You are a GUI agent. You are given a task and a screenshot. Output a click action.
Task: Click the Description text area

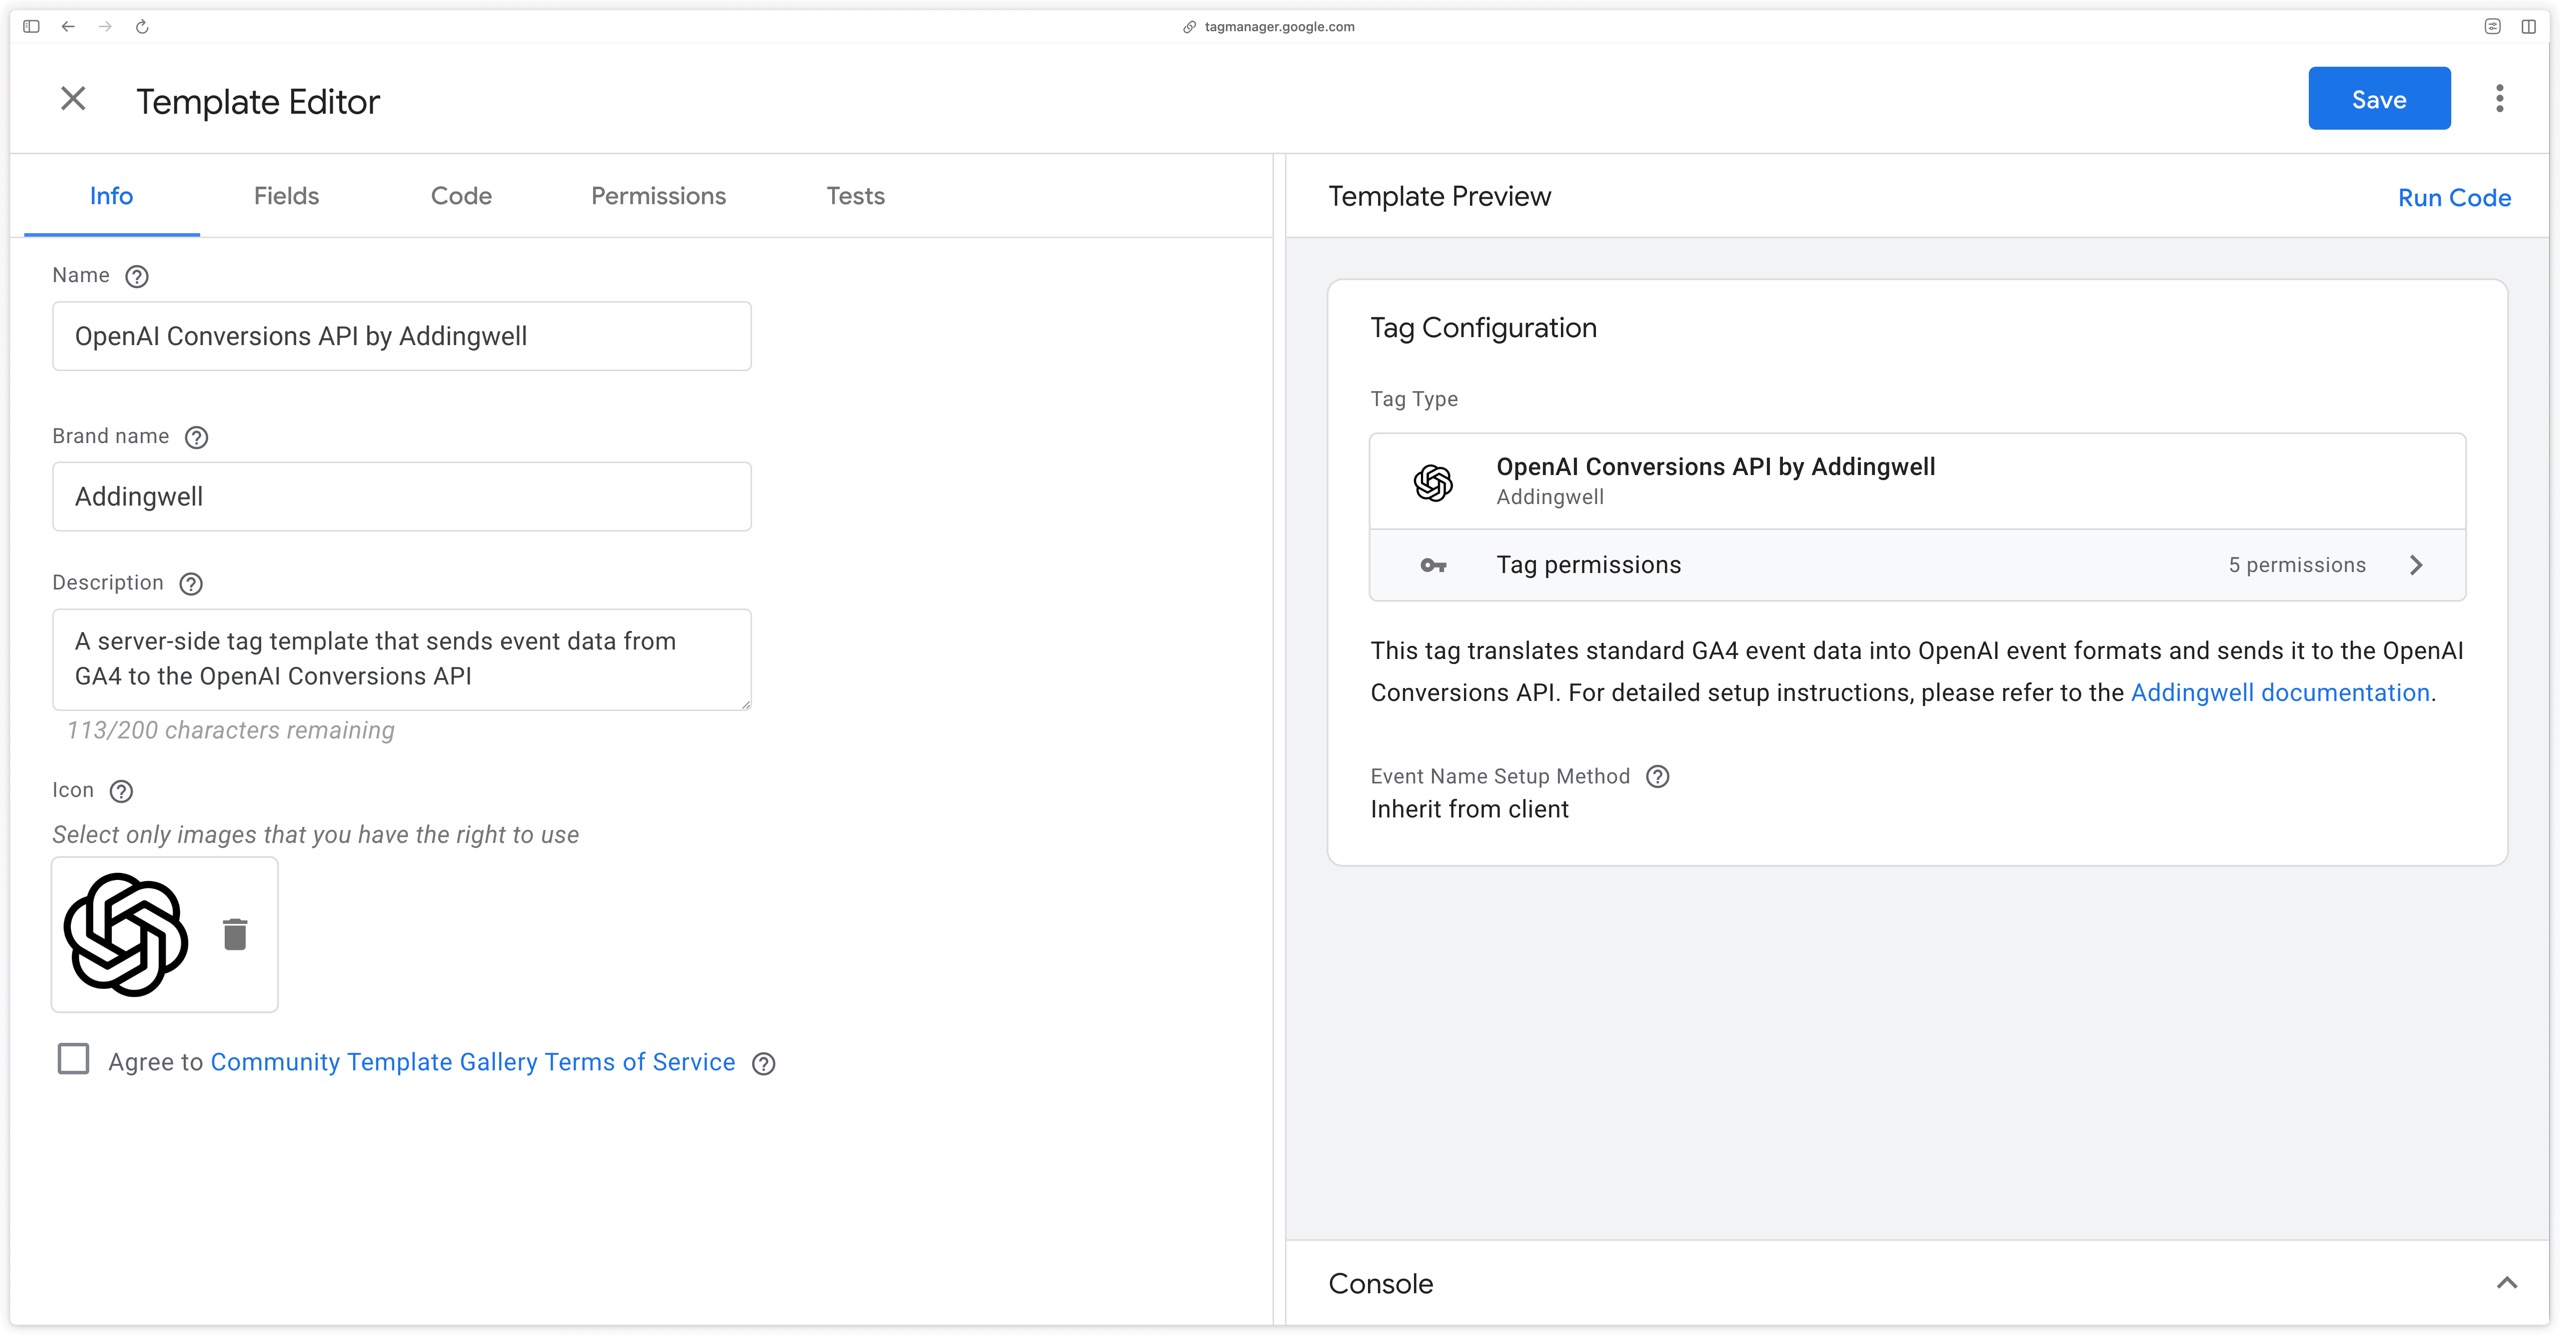coord(402,660)
